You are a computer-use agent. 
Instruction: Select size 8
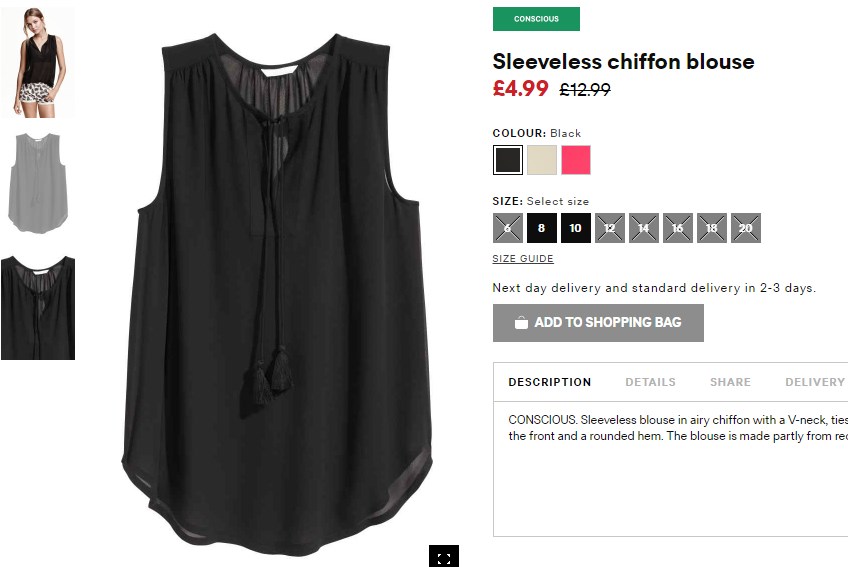point(541,228)
